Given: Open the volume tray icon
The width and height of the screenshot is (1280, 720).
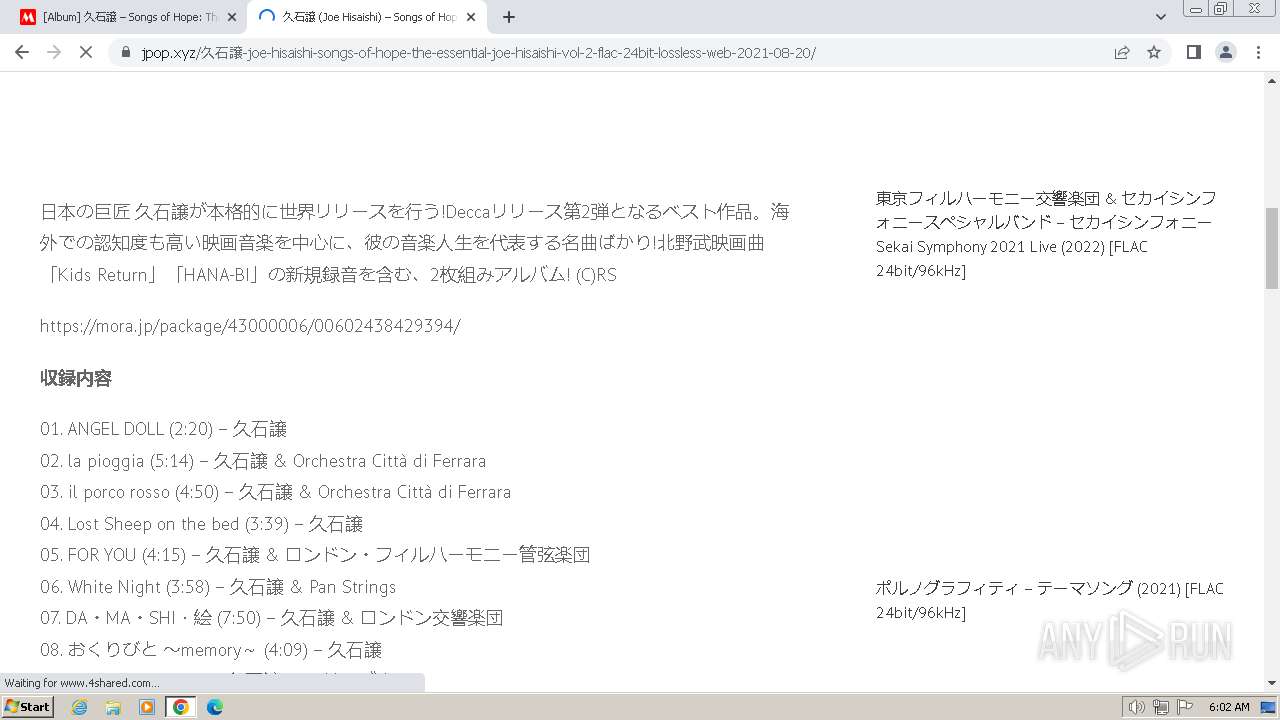Looking at the screenshot, I should (x=1136, y=707).
